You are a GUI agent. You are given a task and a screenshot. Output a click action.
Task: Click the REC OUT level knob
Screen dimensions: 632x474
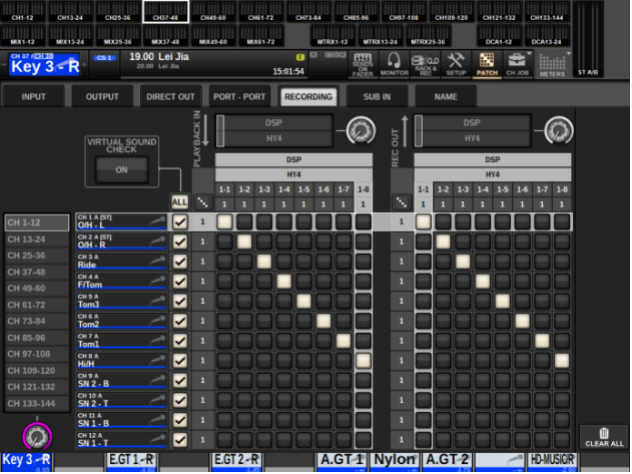558,129
